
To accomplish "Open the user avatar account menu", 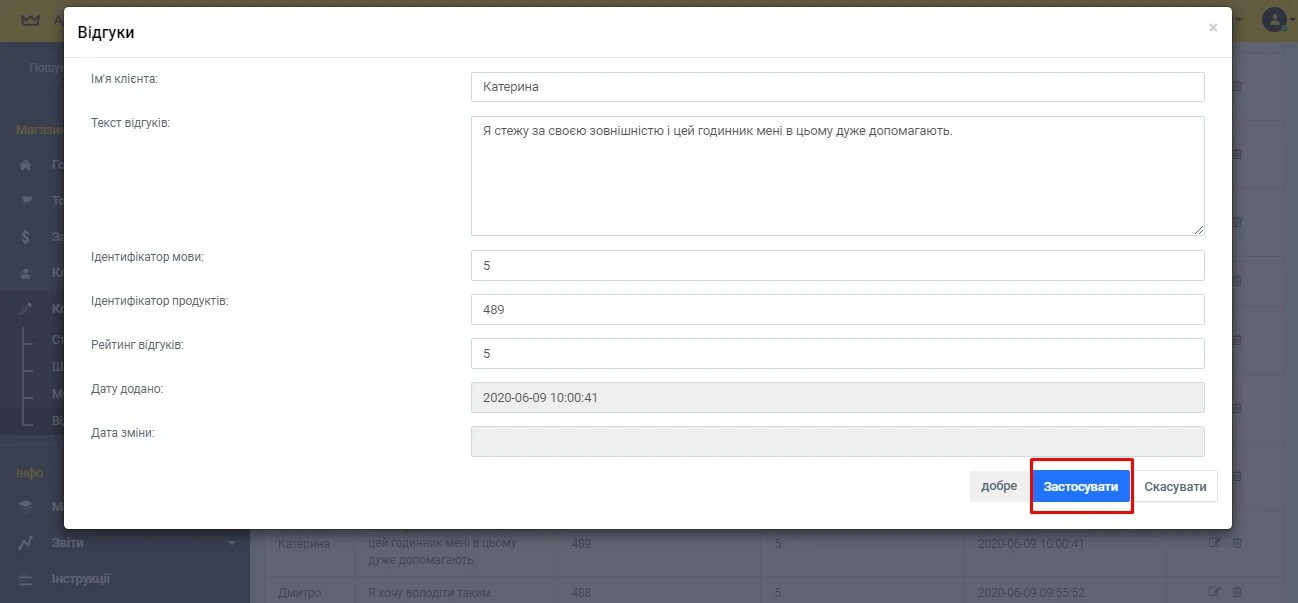I will [1273, 20].
